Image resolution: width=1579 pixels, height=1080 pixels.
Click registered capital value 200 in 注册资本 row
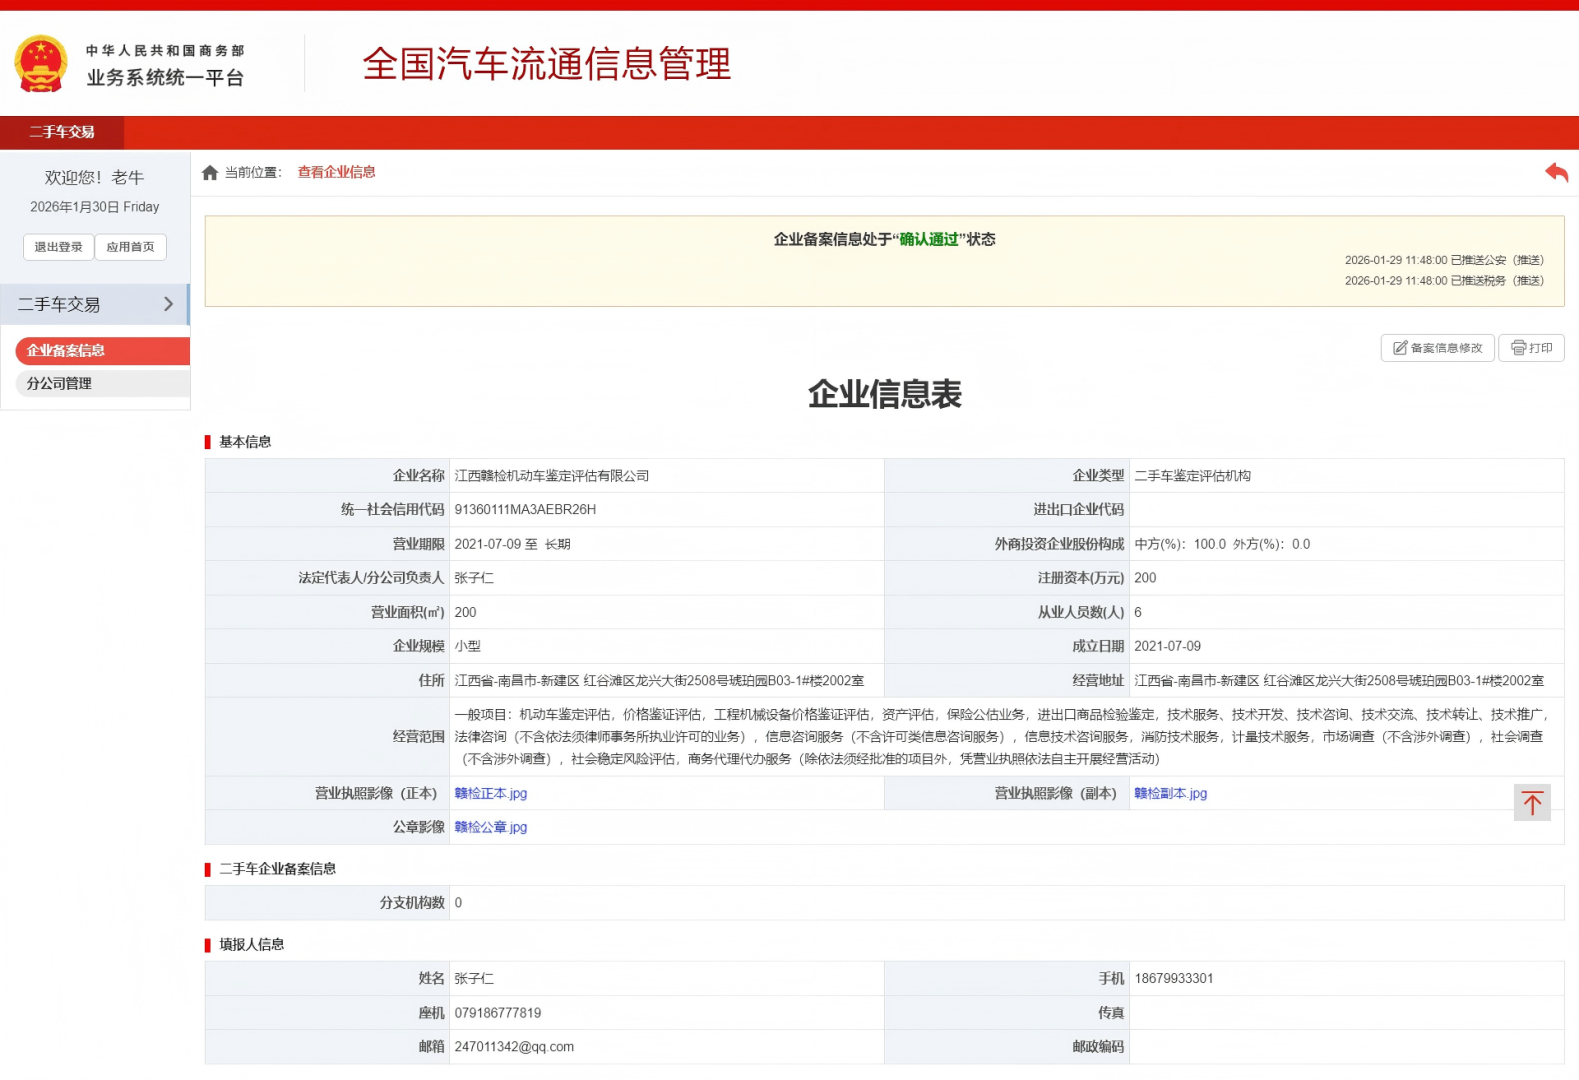1145,578
